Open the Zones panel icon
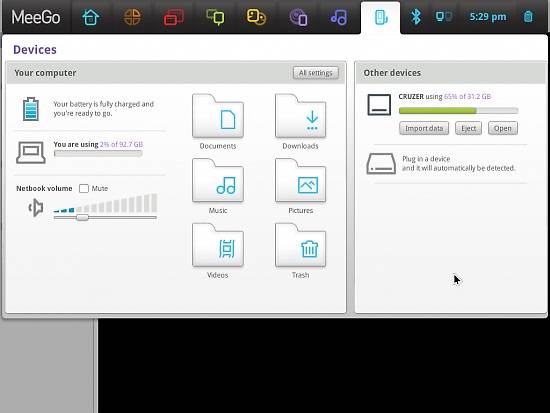The image size is (550, 413). coord(174,17)
